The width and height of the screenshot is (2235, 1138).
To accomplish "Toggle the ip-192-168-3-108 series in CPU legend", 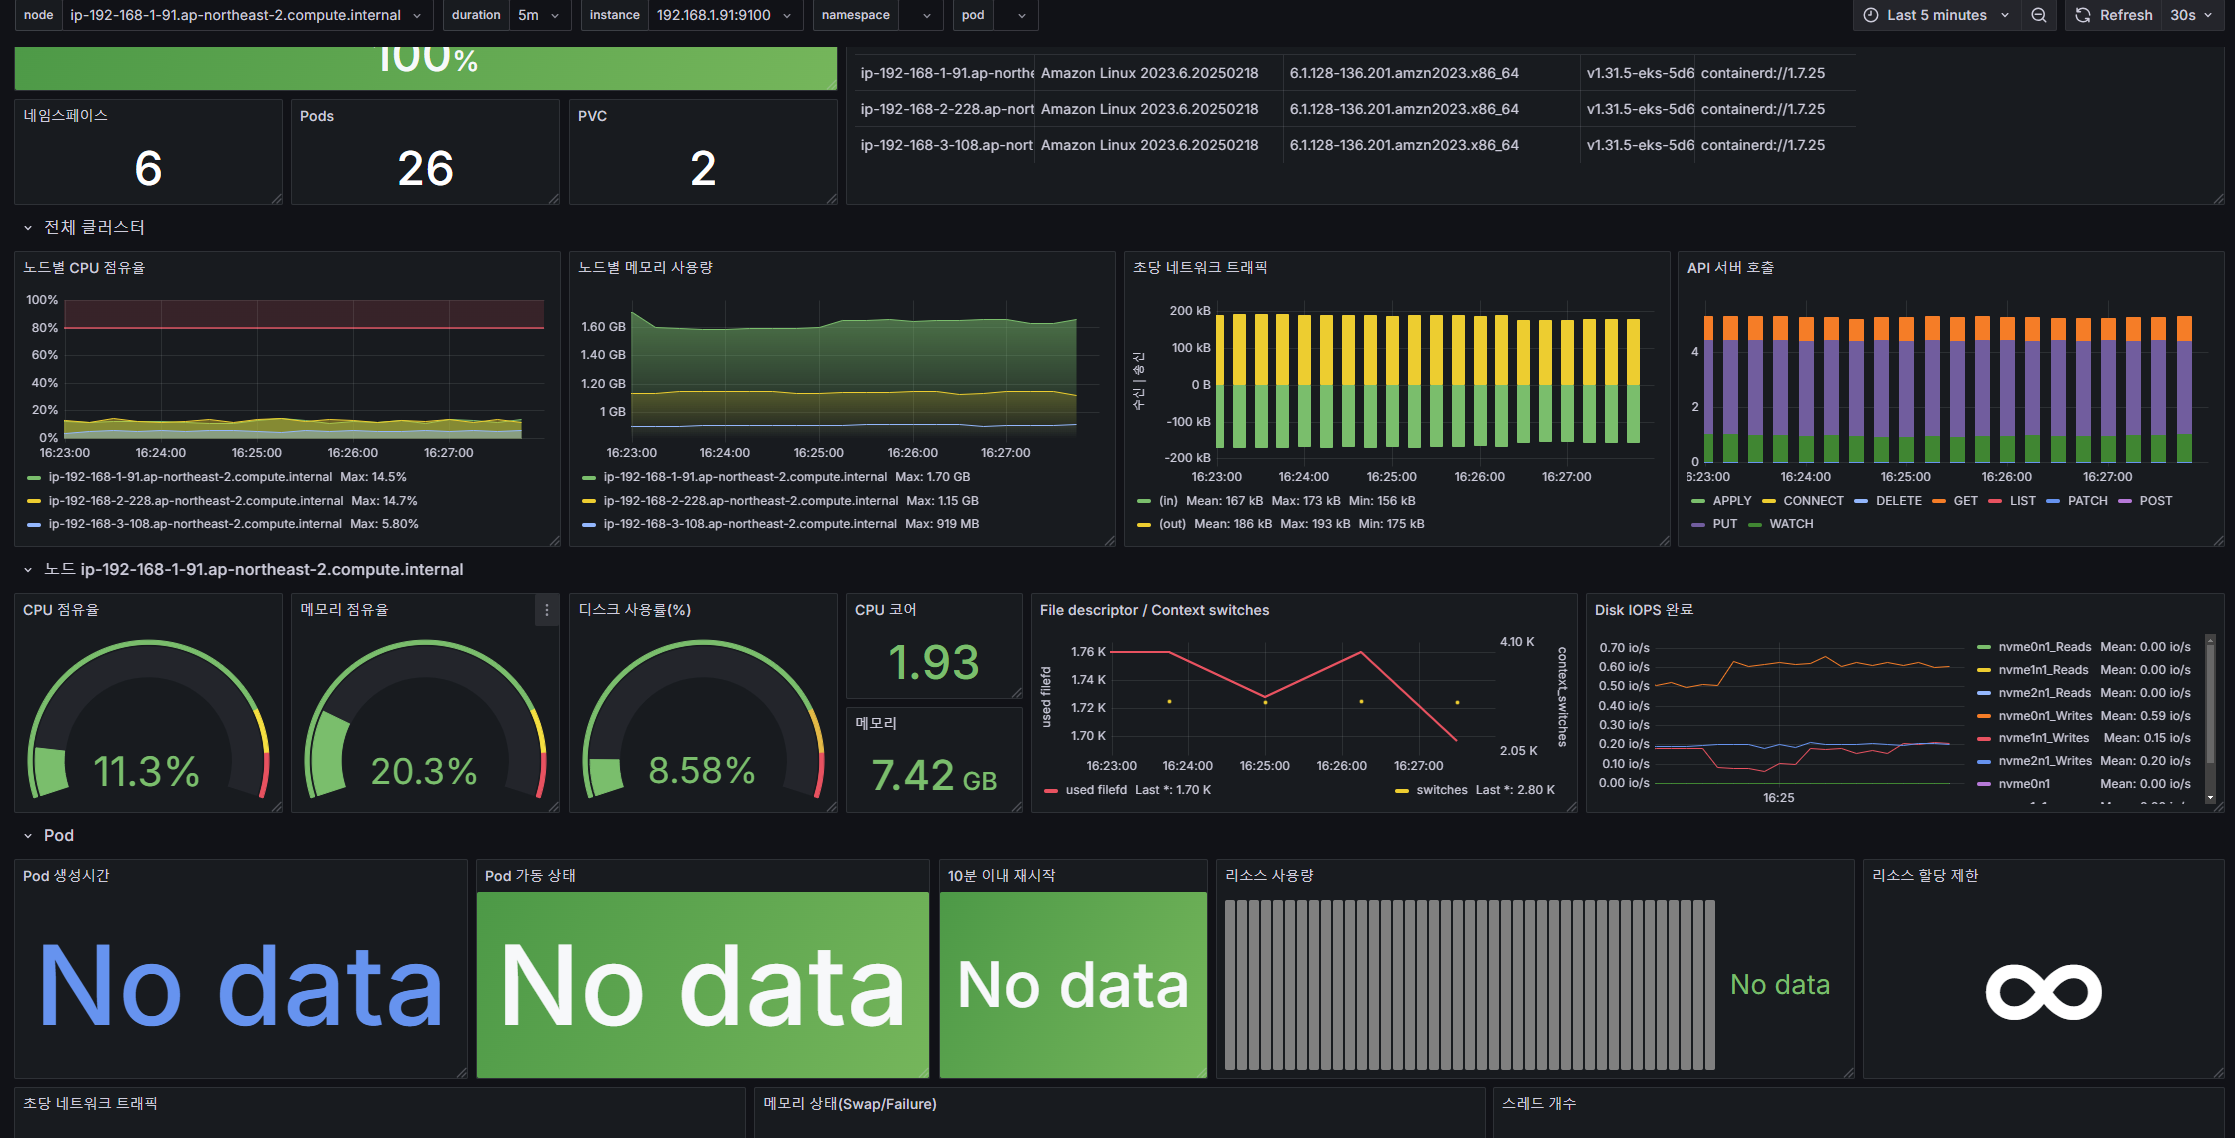I will tap(195, 524).
